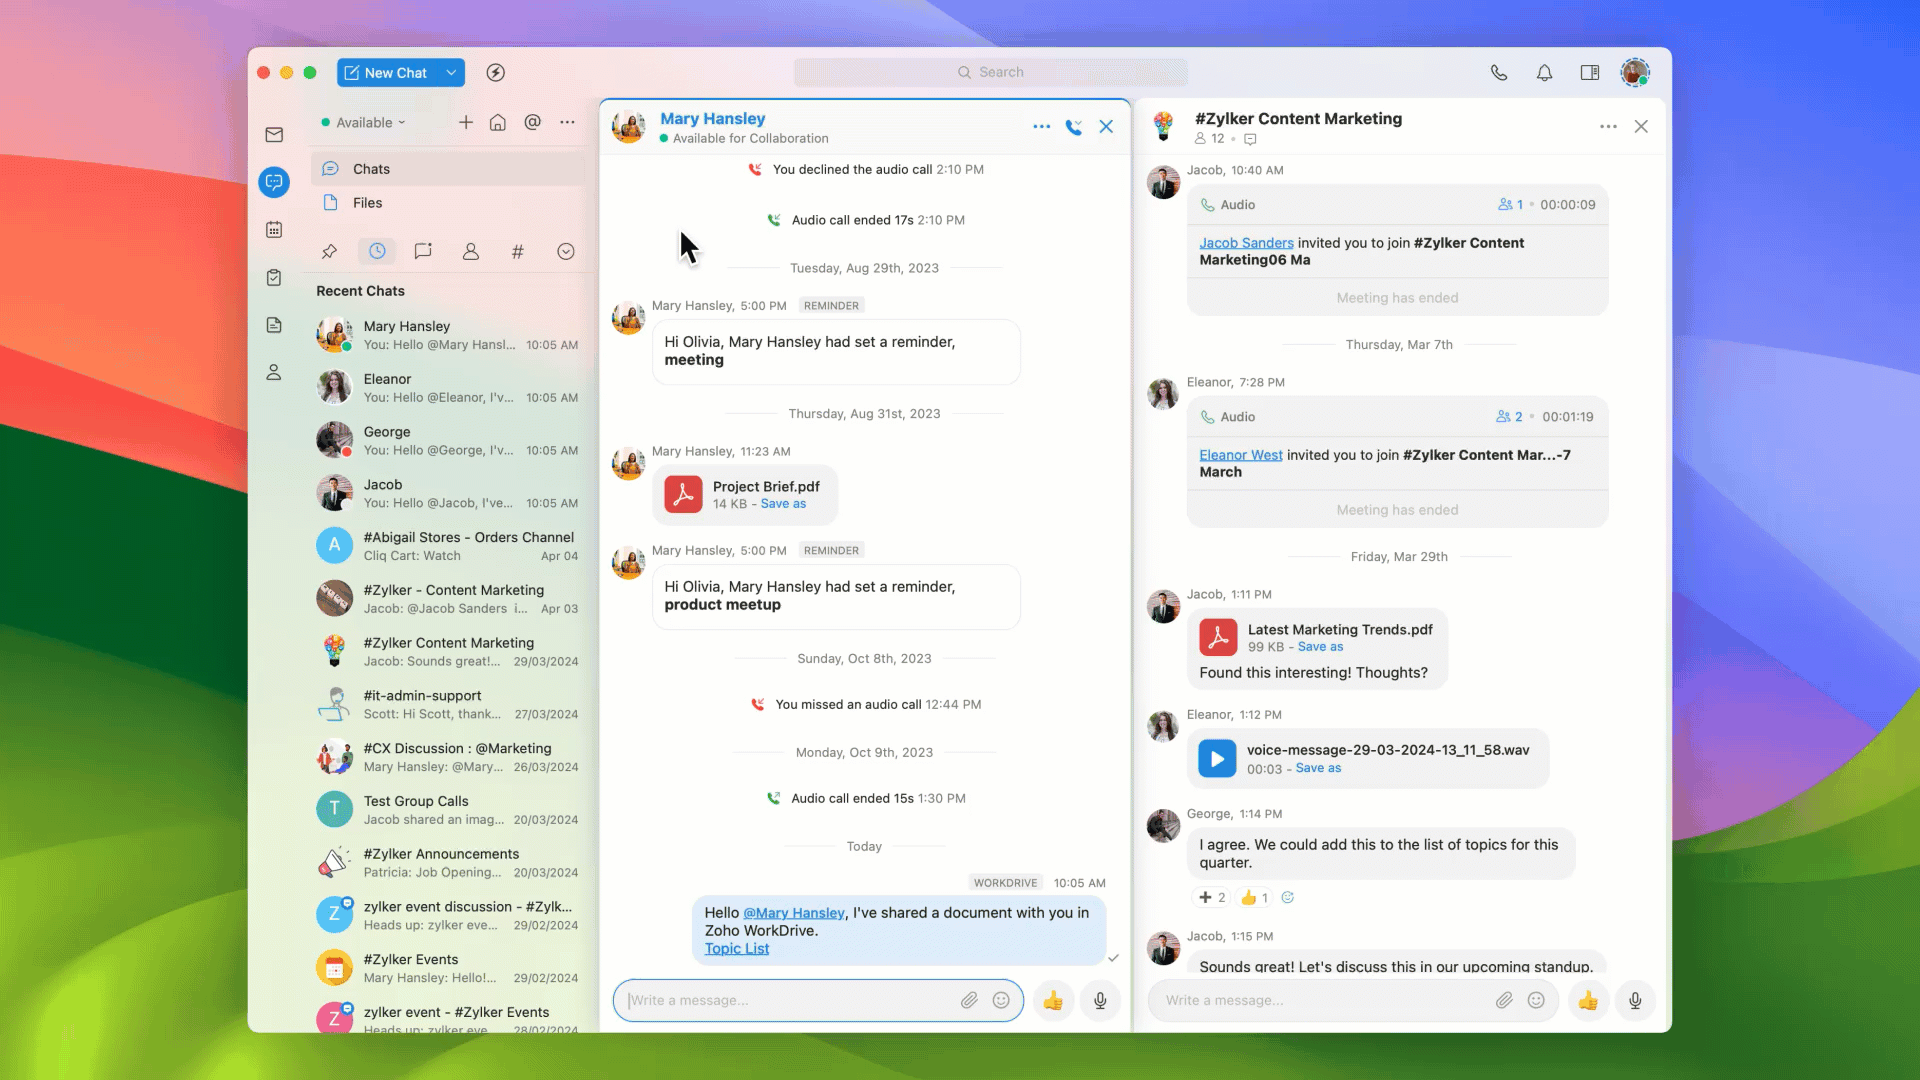Toggle Mary Hansley's available status indicator

tap(665, 138)
